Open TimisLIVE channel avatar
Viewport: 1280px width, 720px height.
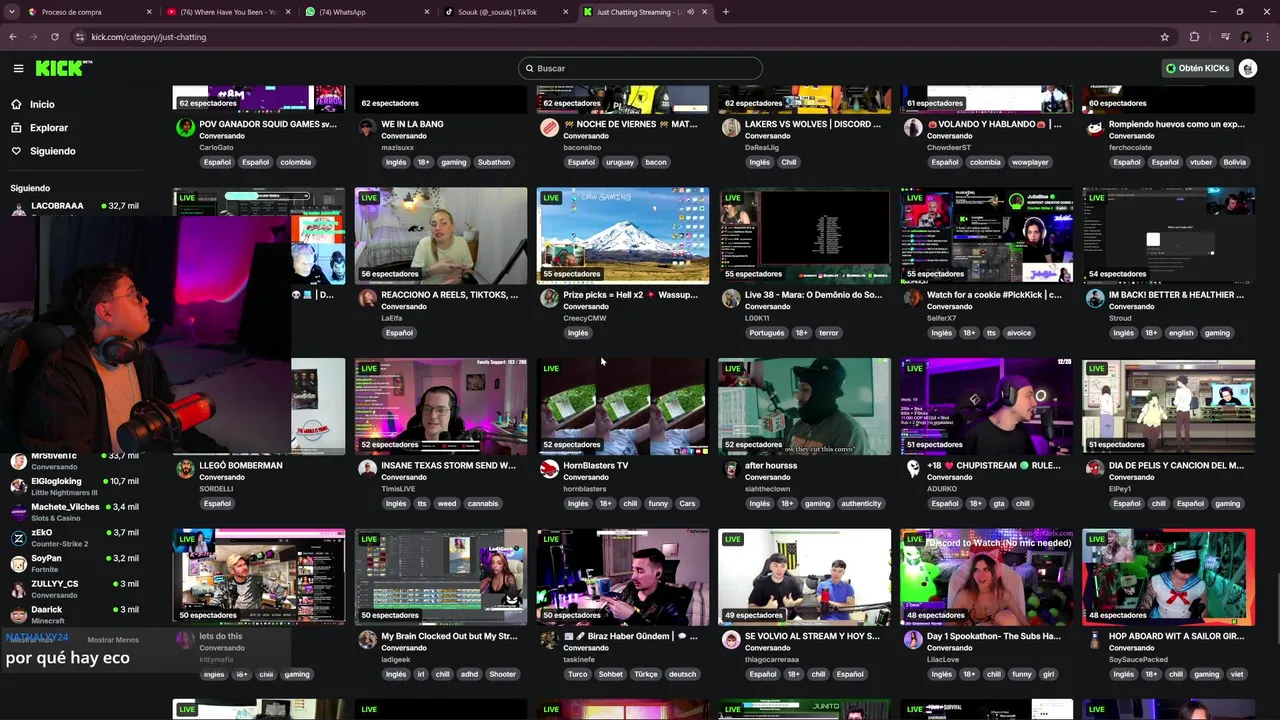[x=367, y=468]
